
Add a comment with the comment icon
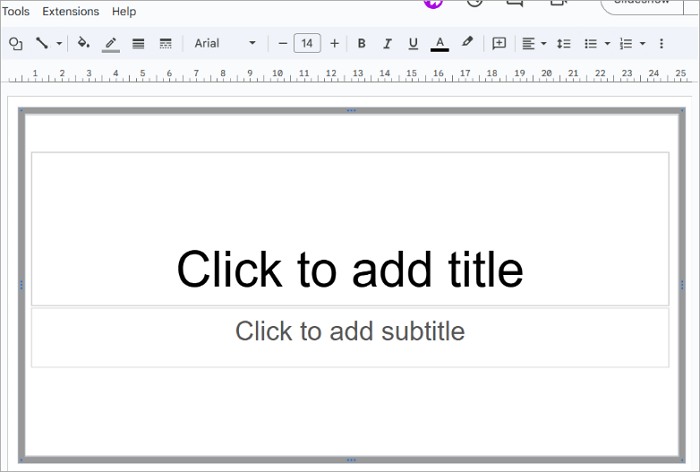pos(499,43)
